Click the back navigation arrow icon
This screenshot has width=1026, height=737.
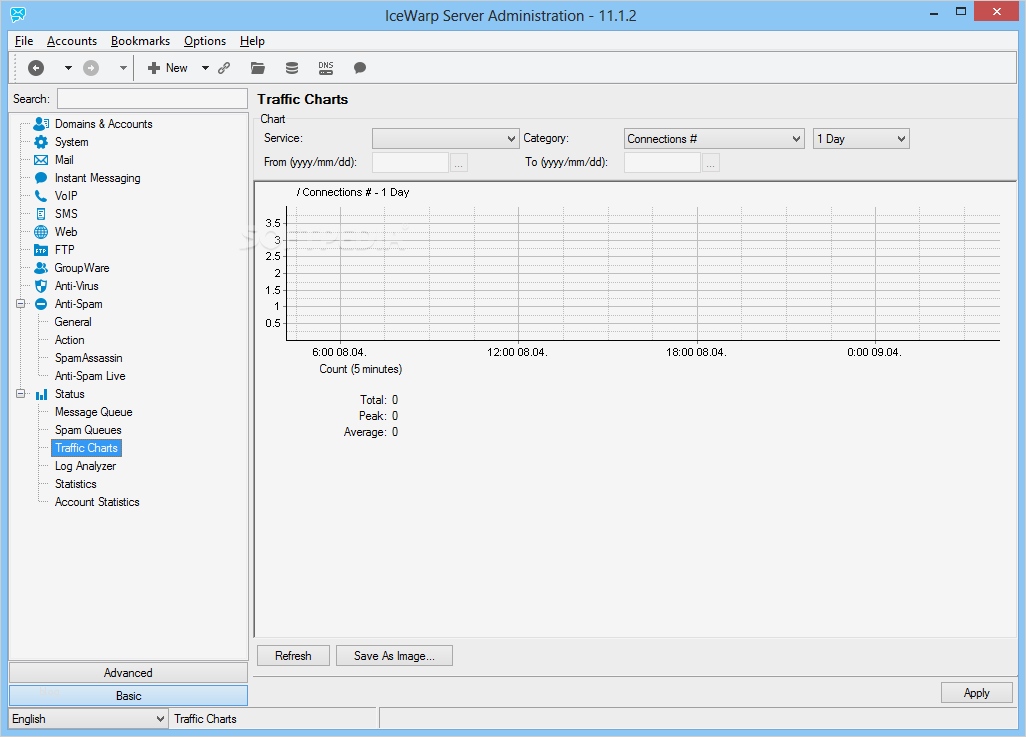(x=36, y=68)
